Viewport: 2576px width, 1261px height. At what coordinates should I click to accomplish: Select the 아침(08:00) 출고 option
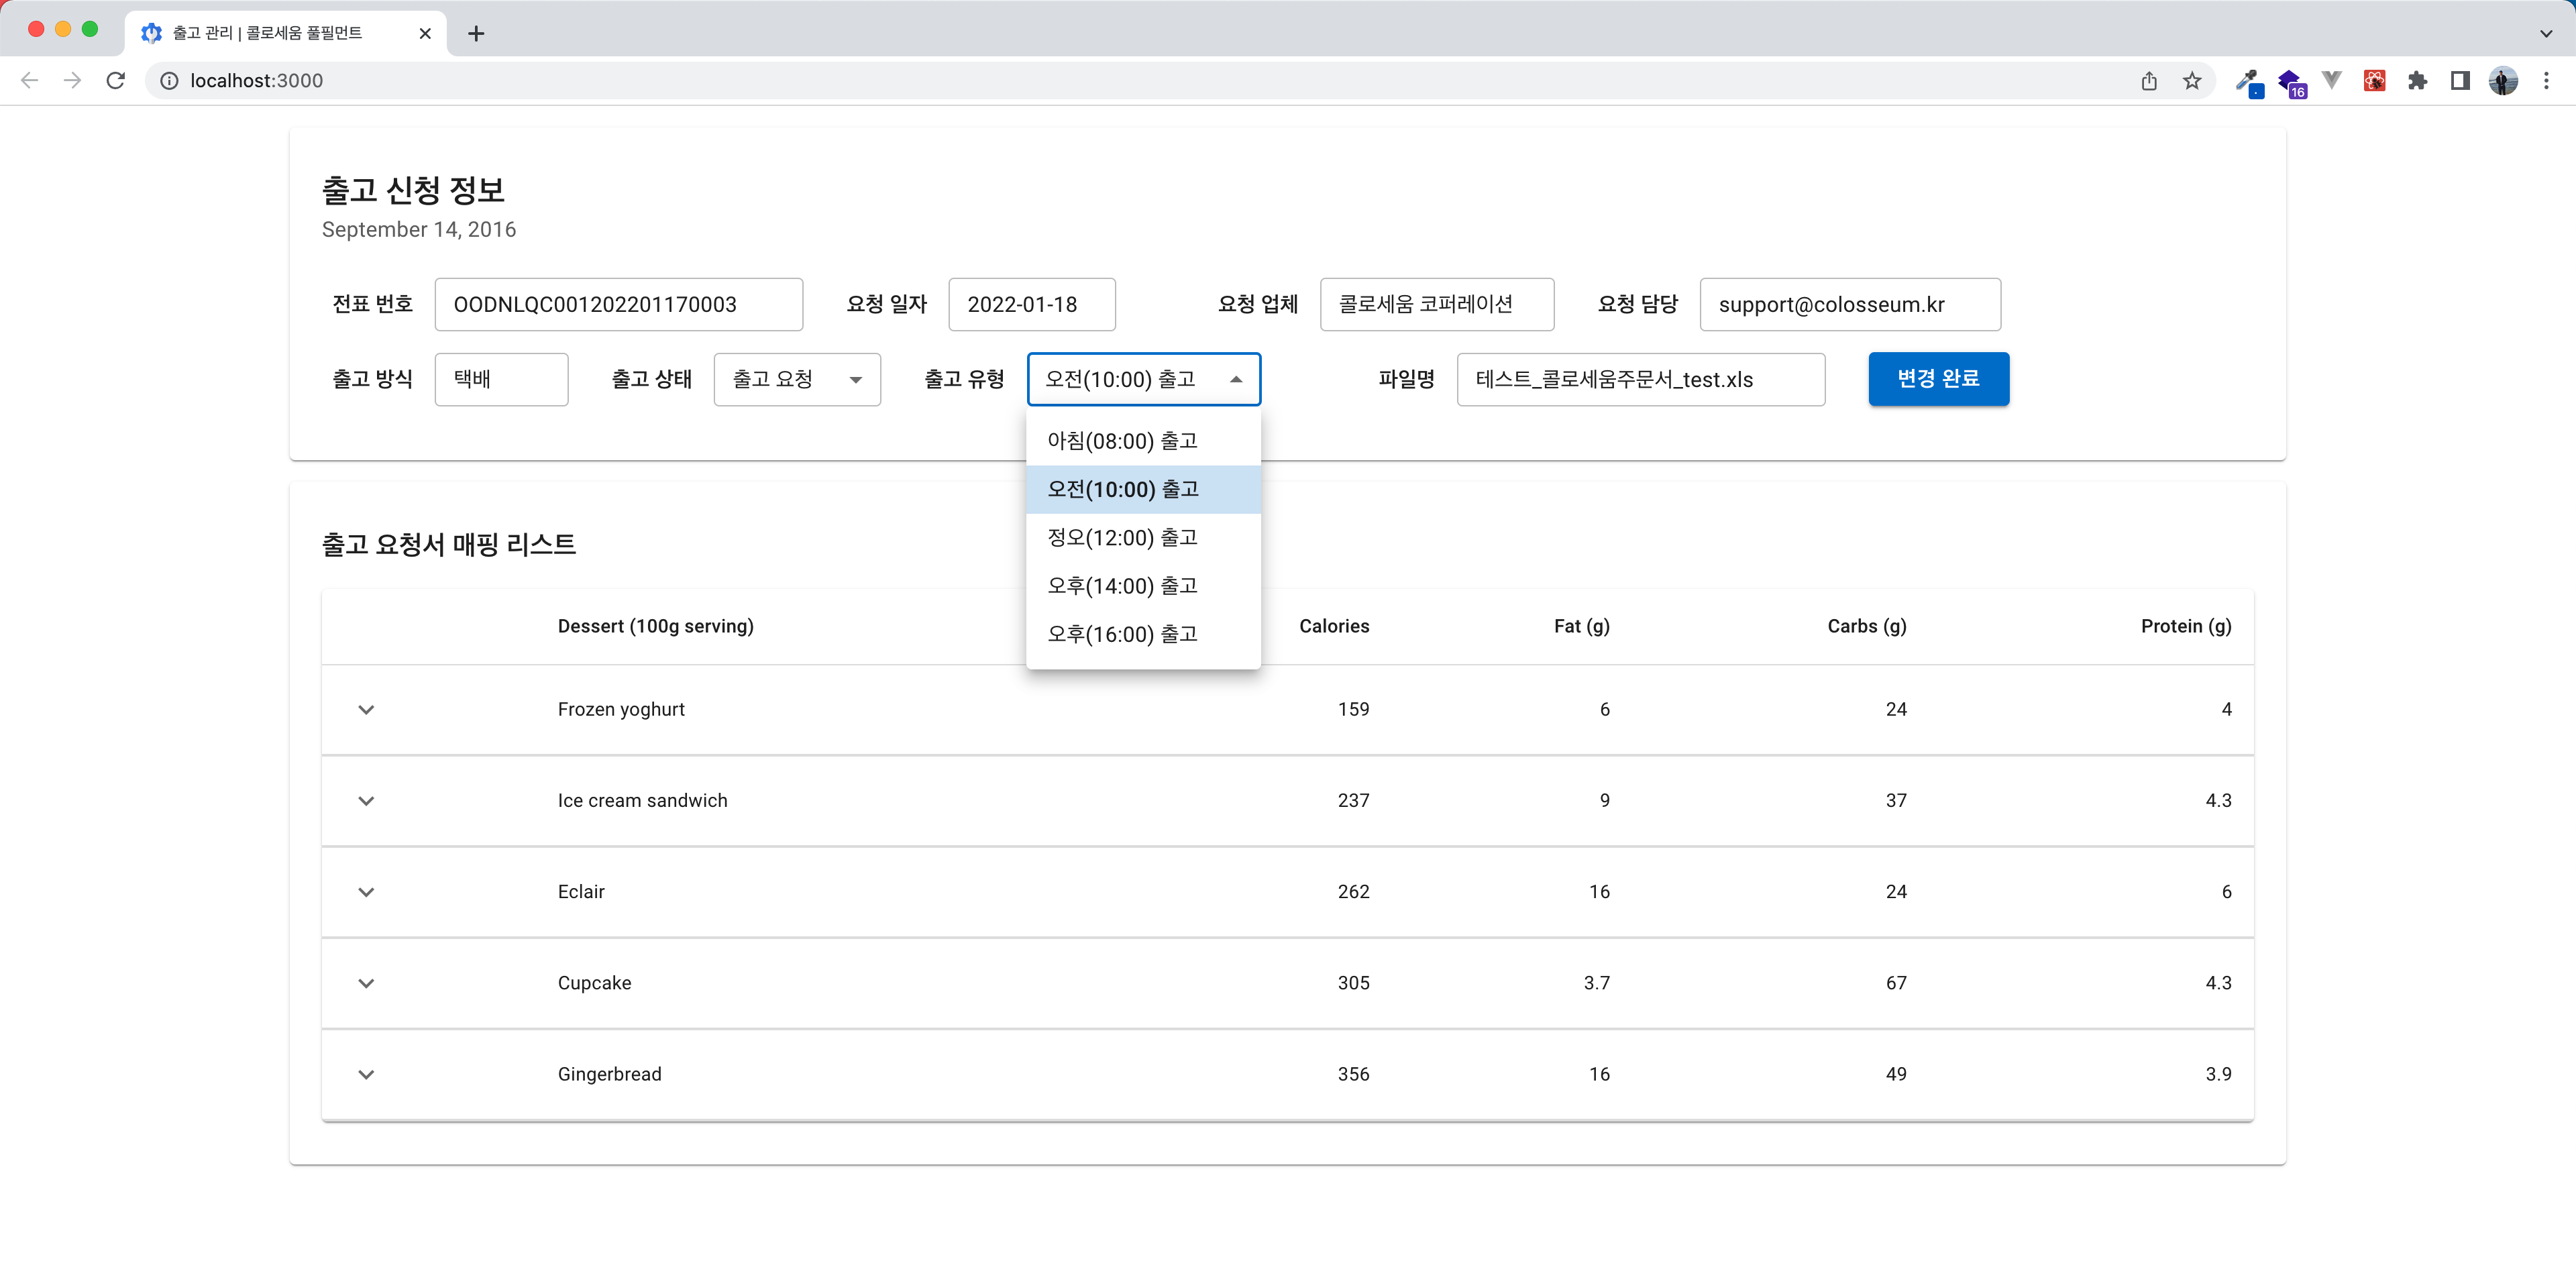point(1121,440)
